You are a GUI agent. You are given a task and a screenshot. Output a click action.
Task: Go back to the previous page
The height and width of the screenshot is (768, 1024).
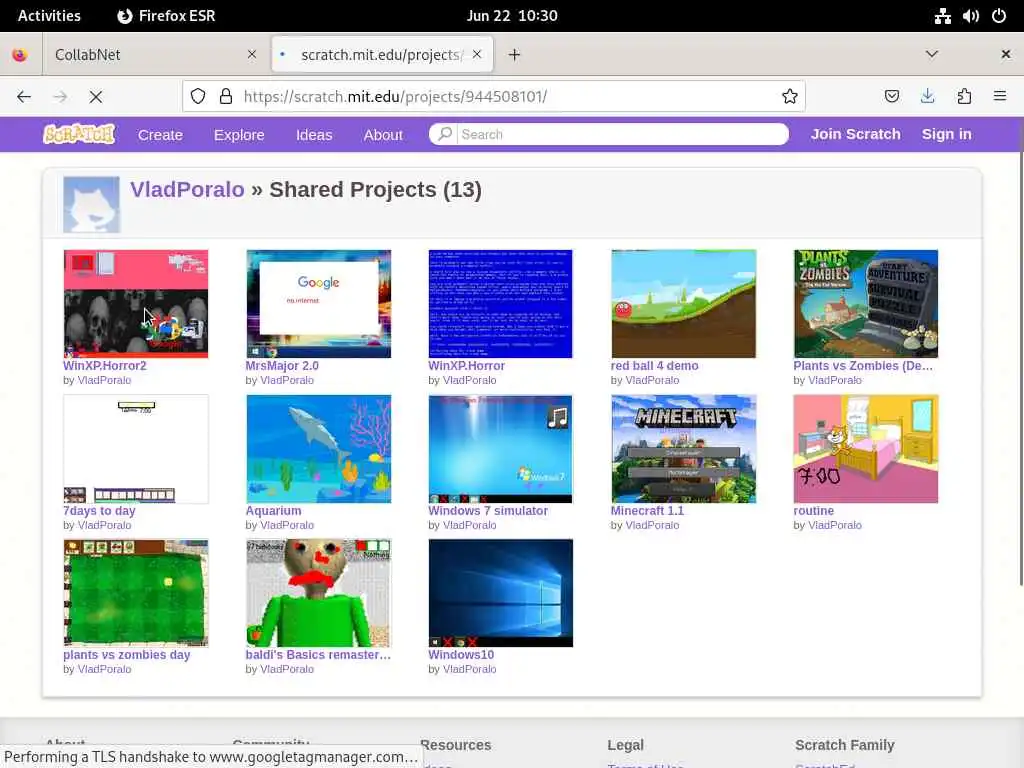pyautogui.click(x=24, y=97)
